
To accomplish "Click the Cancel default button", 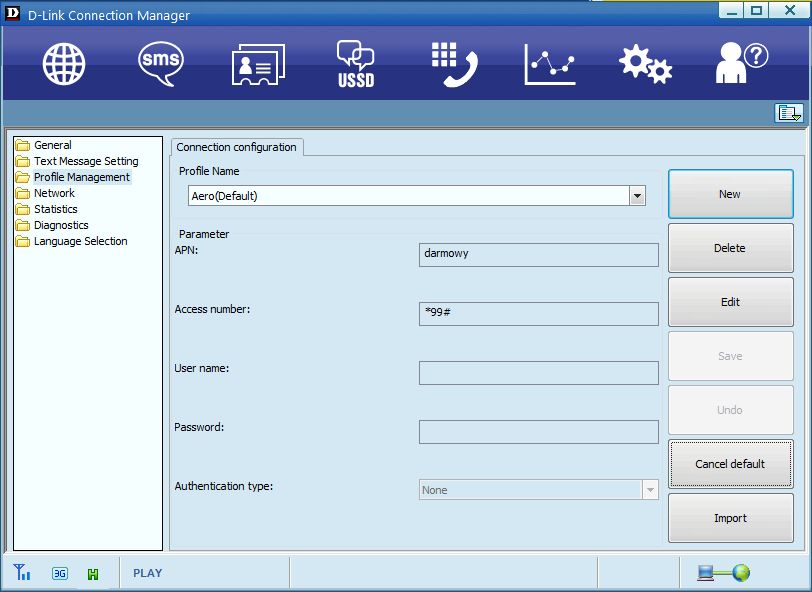I will pos(731,464).
